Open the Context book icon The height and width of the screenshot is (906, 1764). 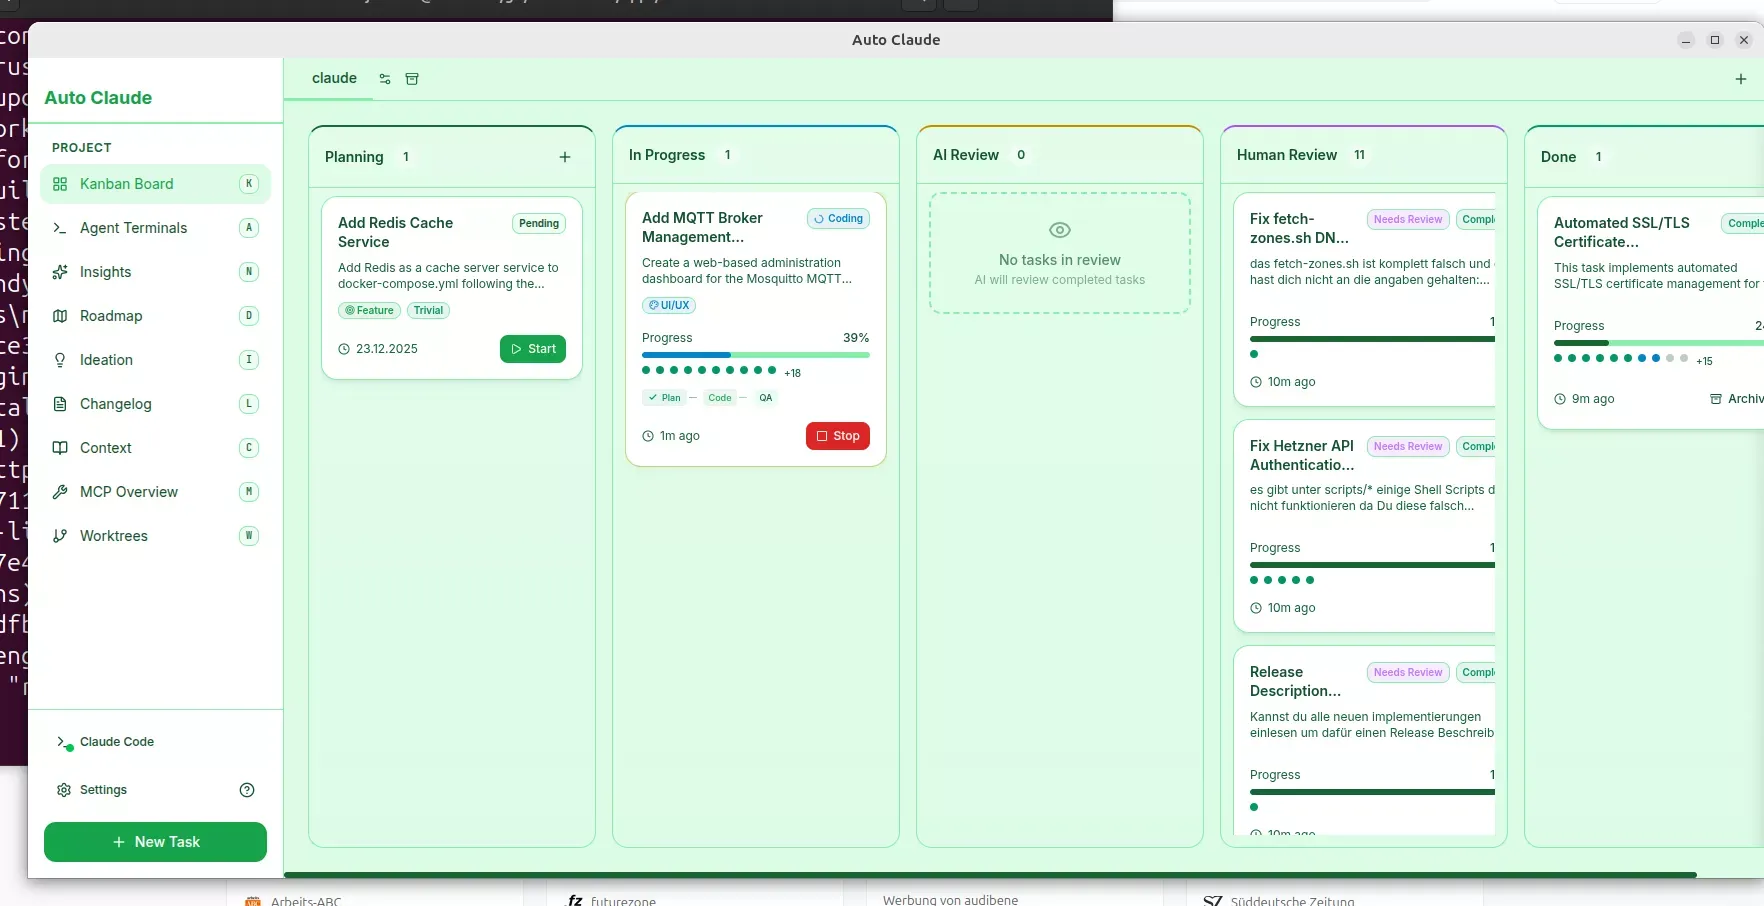(x=62, y=448)
